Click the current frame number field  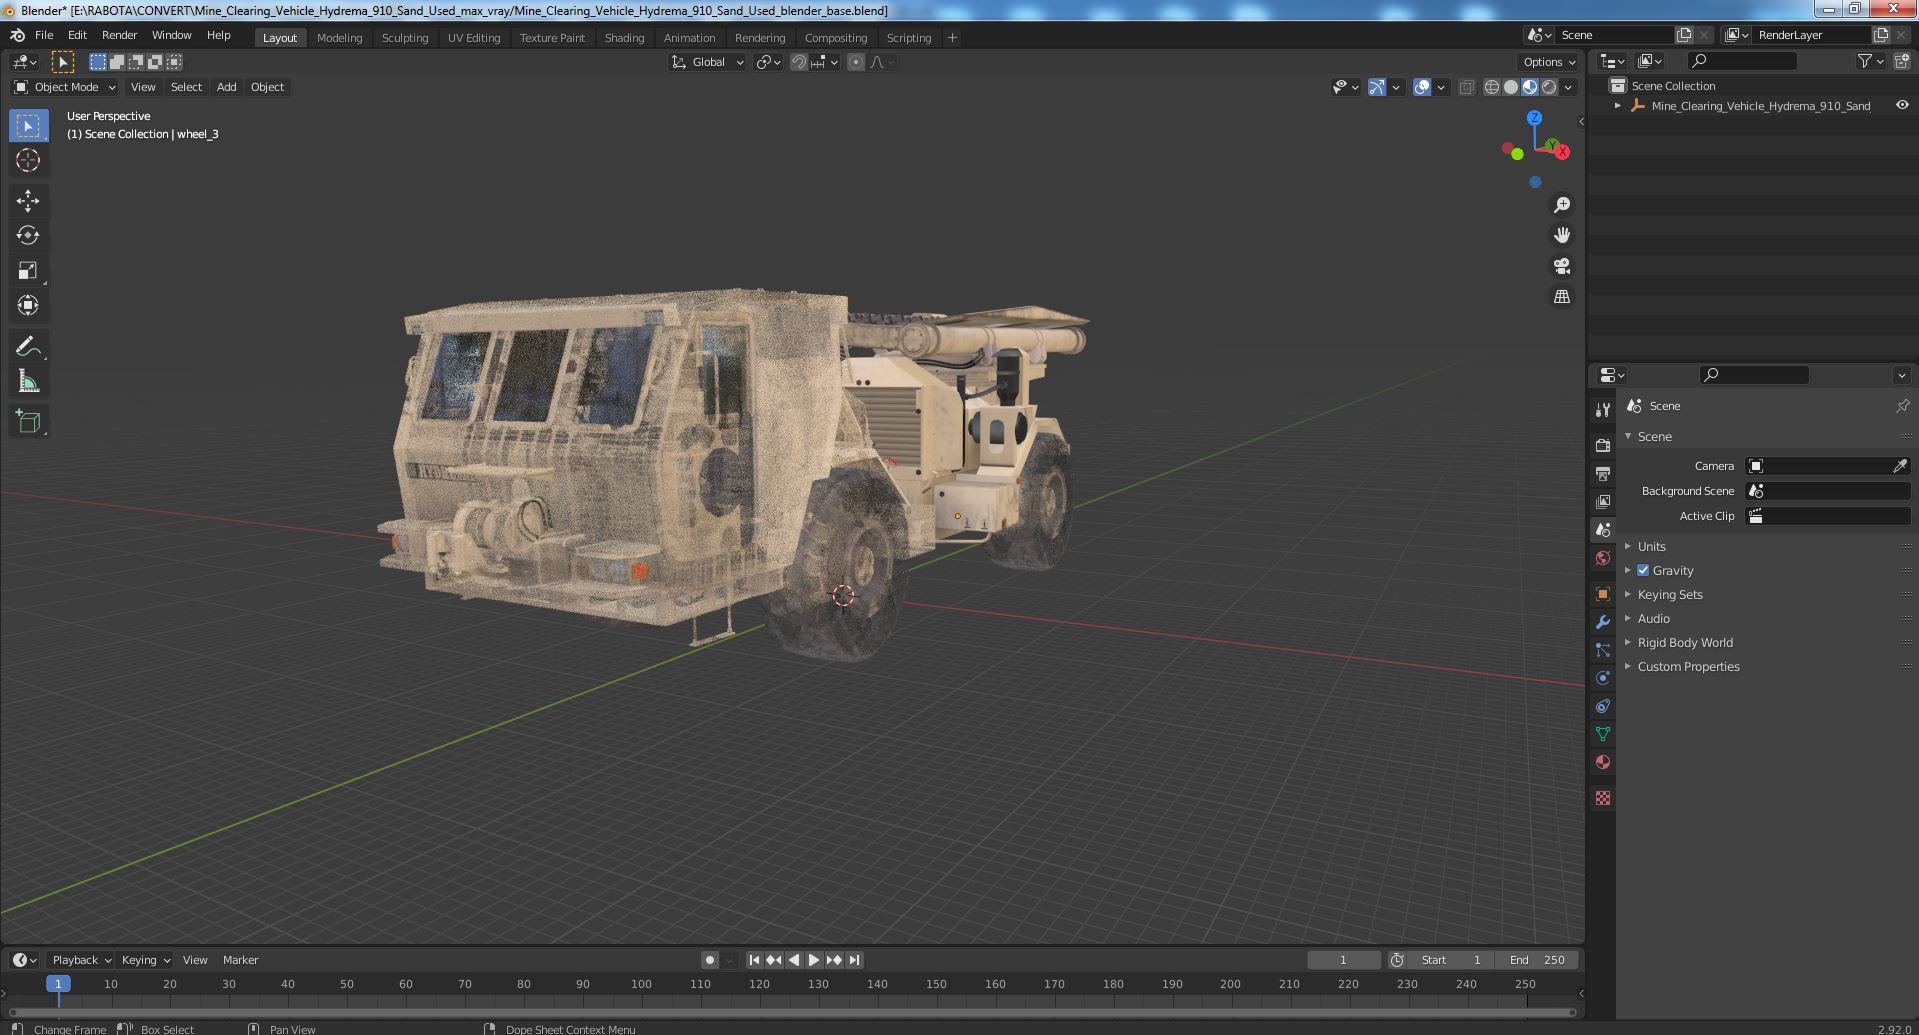tap(1343, 960)
